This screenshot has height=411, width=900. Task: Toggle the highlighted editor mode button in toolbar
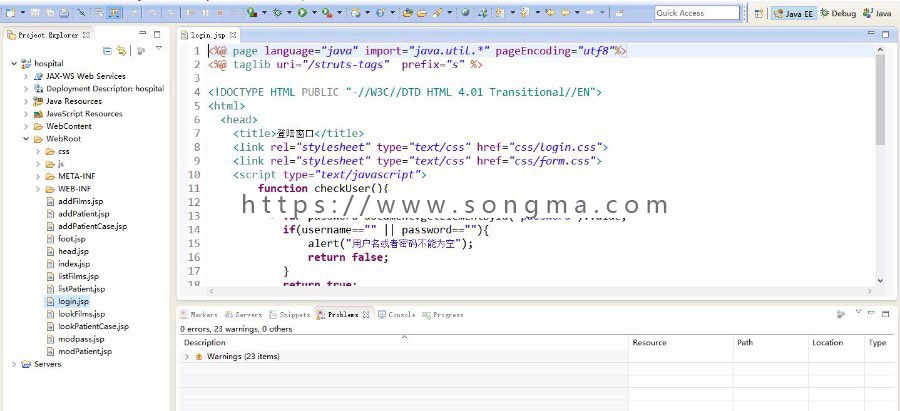[114, 12]
